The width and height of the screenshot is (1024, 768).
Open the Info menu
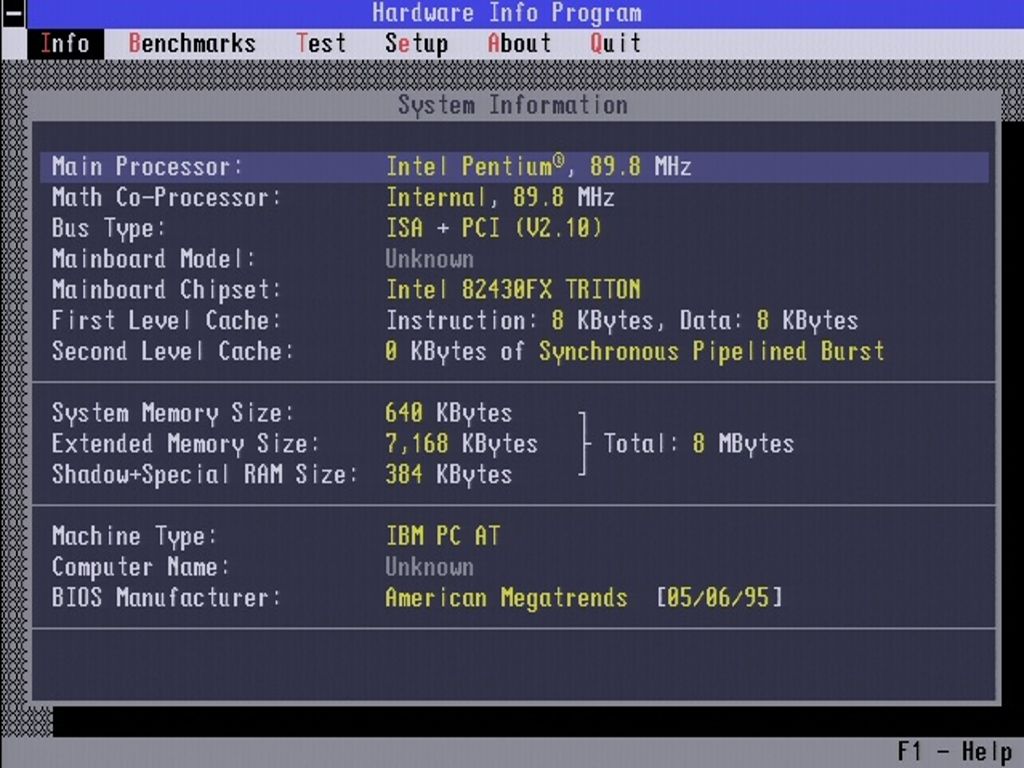pos(65,44)
